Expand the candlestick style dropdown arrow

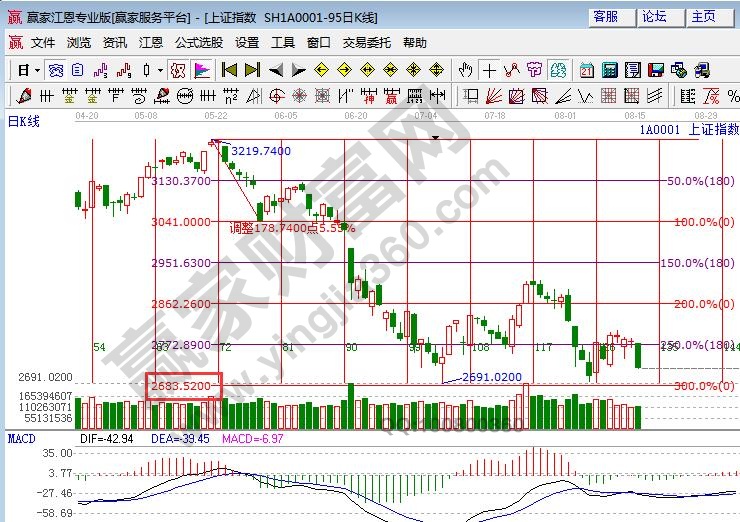161,70
